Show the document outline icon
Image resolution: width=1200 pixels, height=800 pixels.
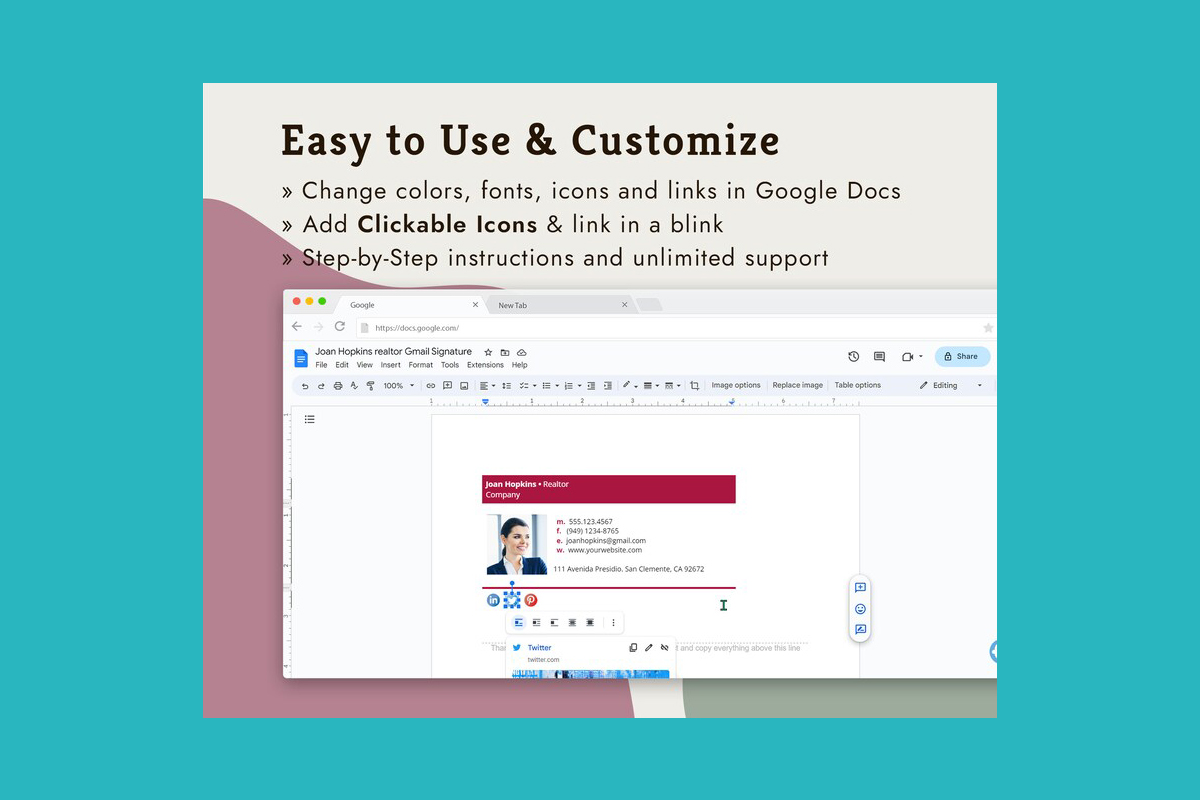[310, 419]
